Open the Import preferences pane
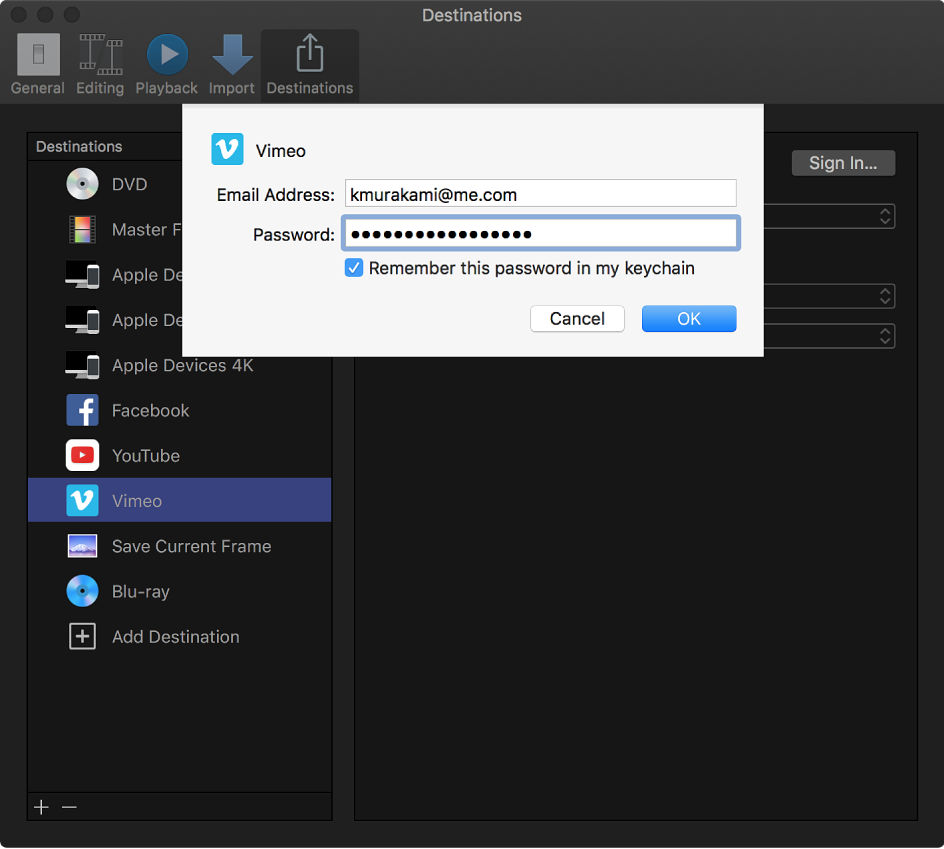Viewport: 944px width, 849px height. [232, 64]
